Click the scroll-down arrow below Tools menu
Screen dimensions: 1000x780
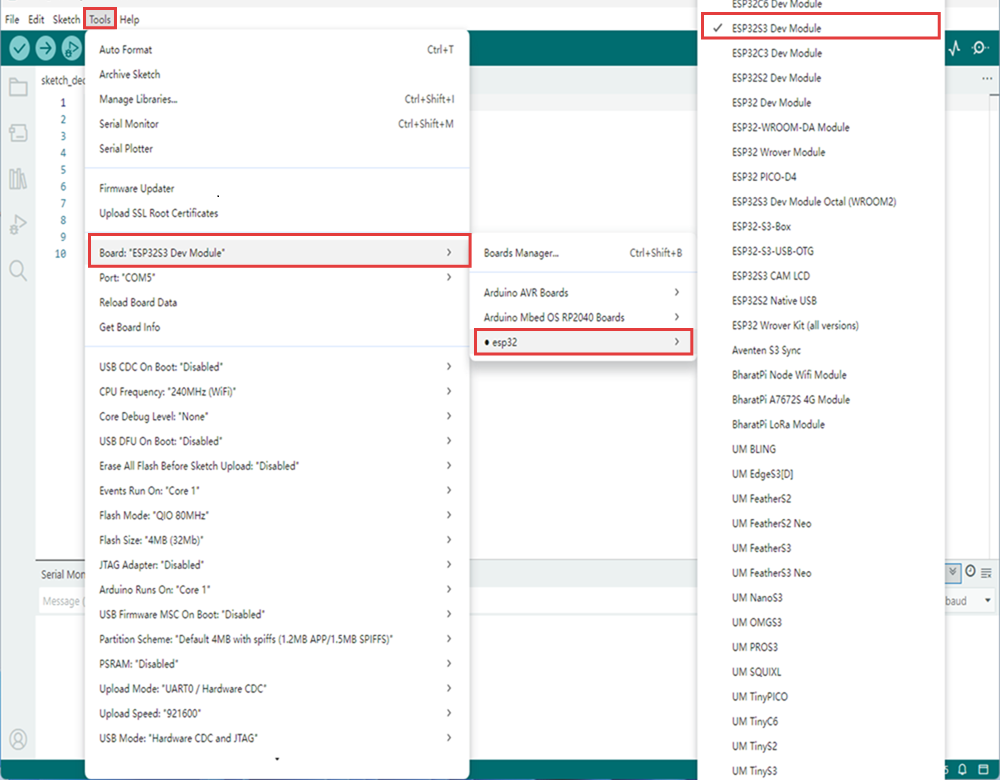point(277,759)
